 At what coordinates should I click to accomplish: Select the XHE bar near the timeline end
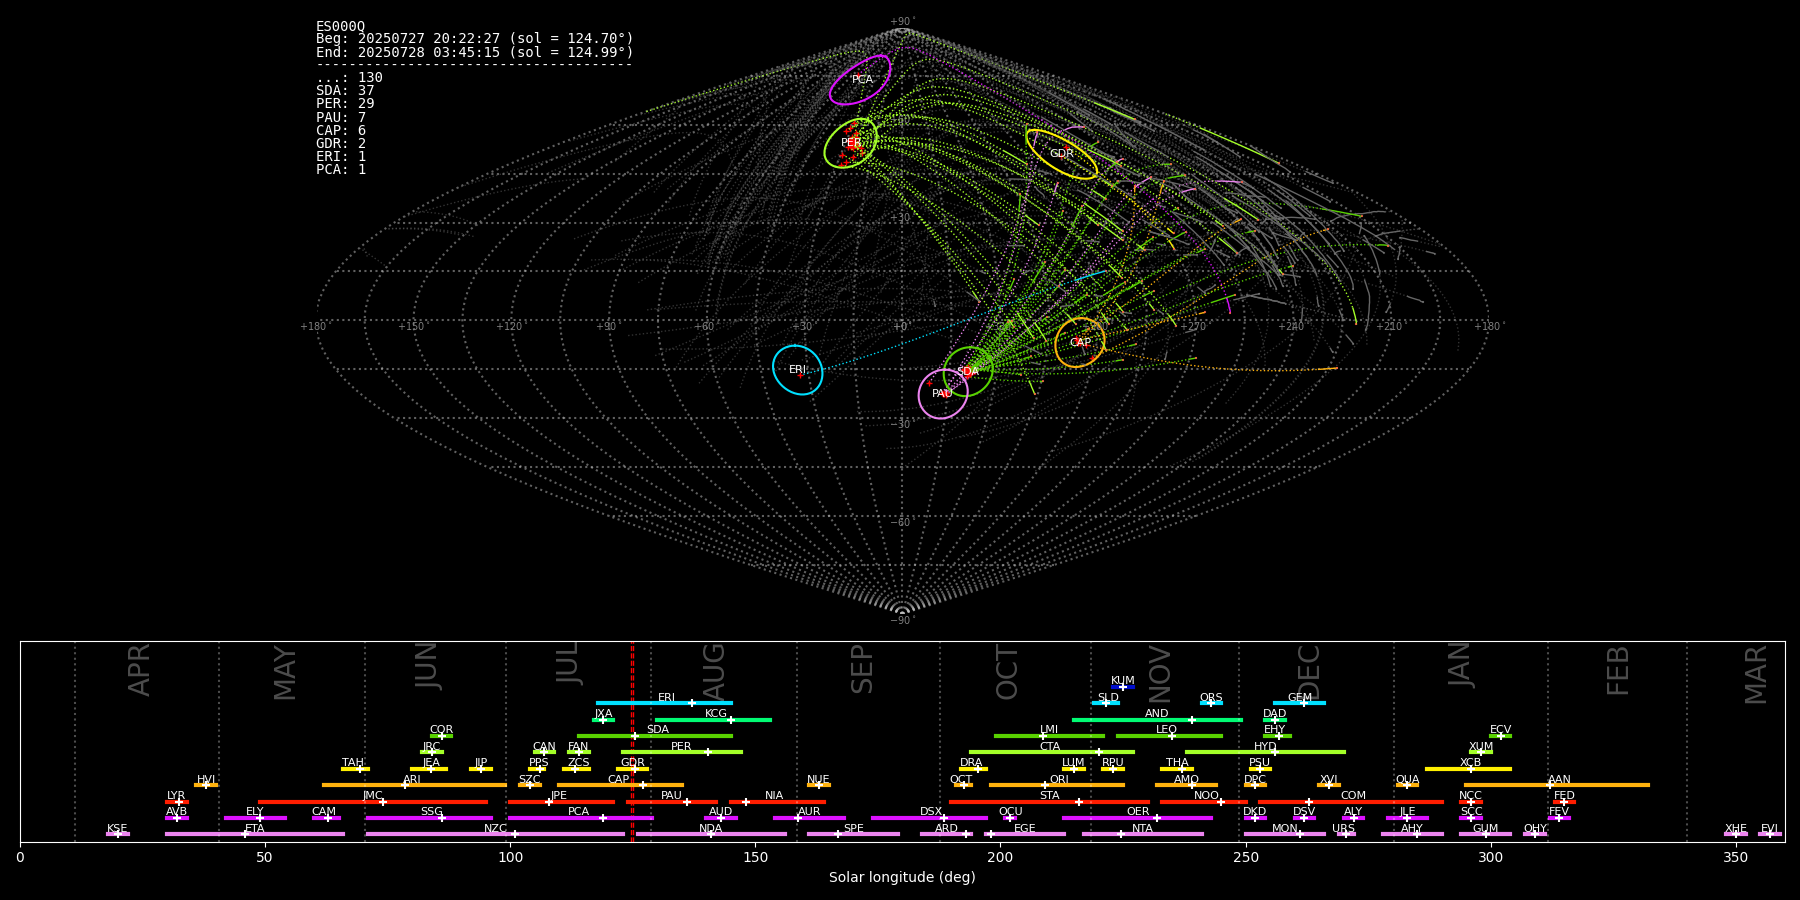tap(1736, 834)
